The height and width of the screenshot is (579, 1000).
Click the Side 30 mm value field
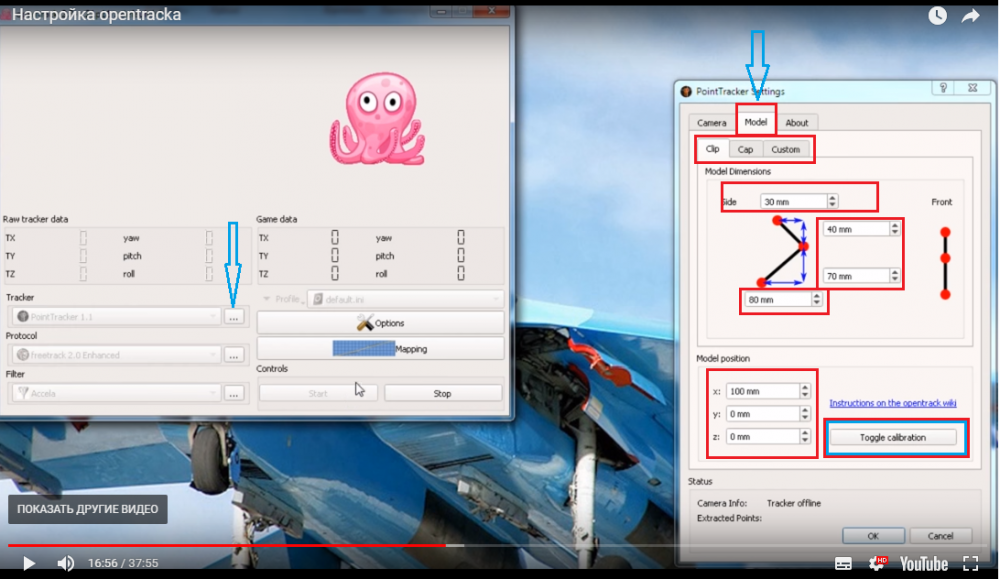[x=792, y=202]
